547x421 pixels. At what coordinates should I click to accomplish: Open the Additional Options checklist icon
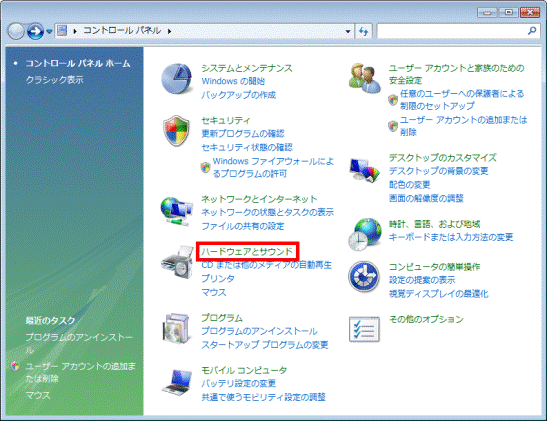364,329
